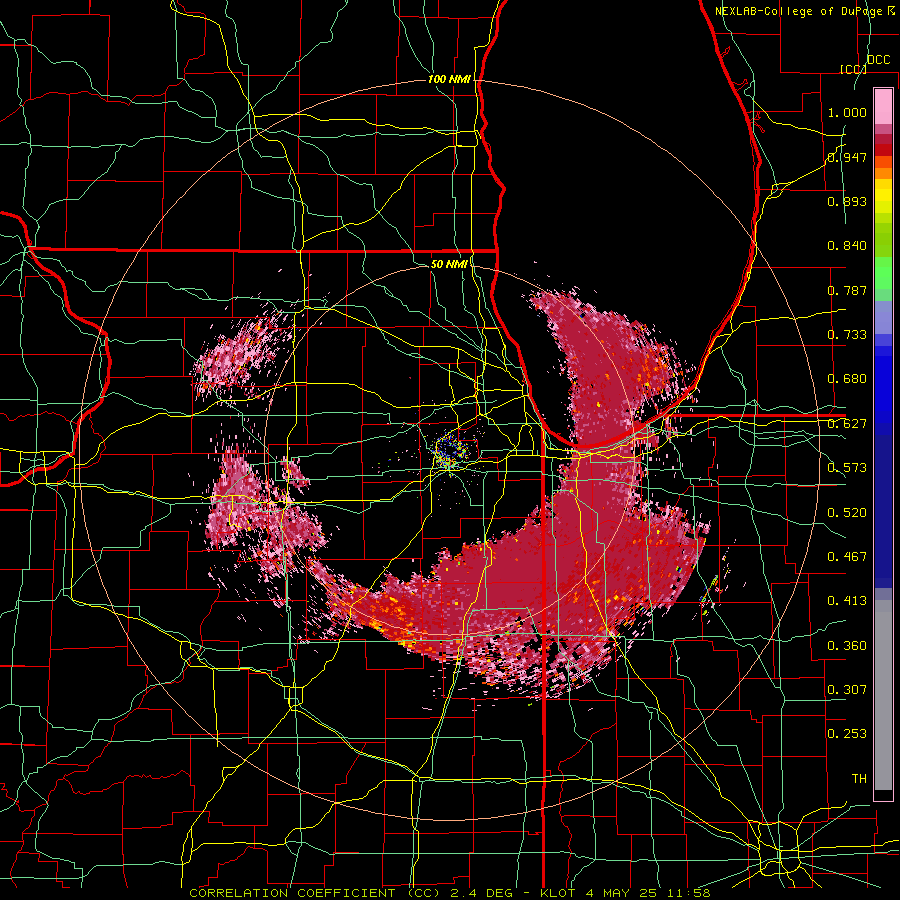The width and height of the screenshot is (900, 900).
Task: Click the 1.000 scale value
Action: 847,112
